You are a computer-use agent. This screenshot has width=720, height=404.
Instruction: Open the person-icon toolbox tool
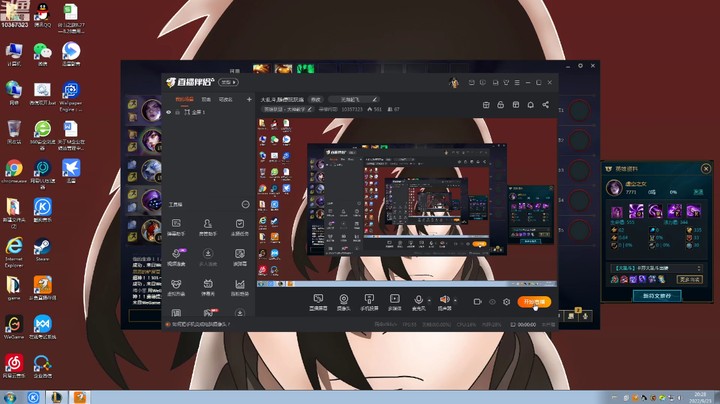pos(208,227)
